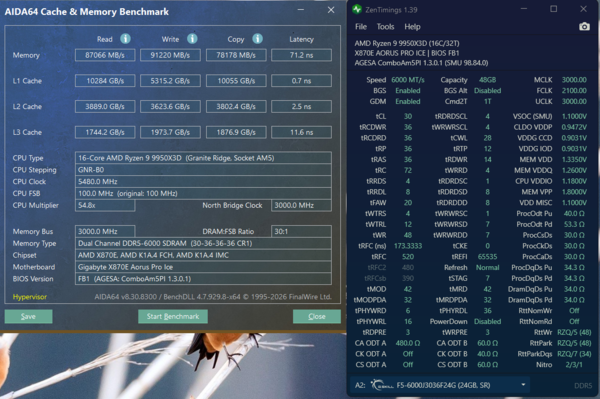Click the Memory Type DDR5-6000 field

(203, 243)
